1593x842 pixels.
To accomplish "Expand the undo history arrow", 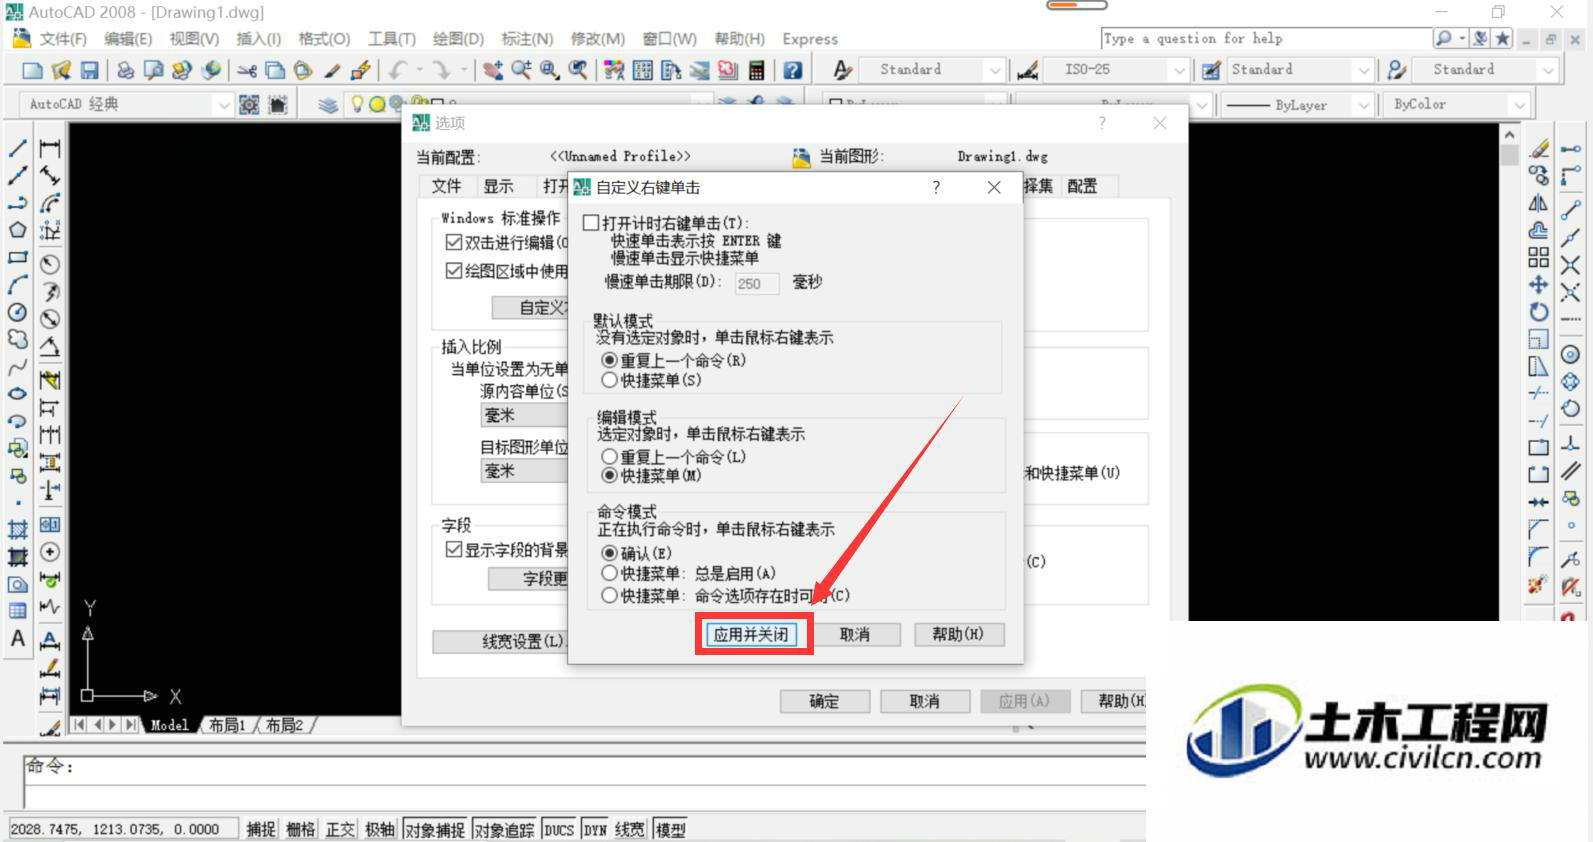I will pos(419,70).
